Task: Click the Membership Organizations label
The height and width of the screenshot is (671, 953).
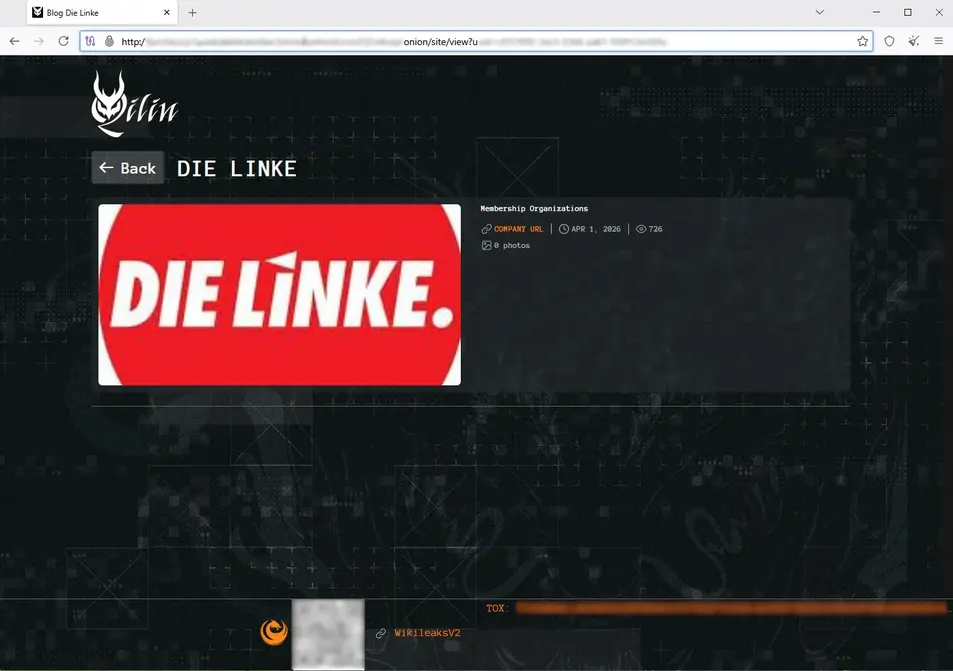Action: (534, 208)
